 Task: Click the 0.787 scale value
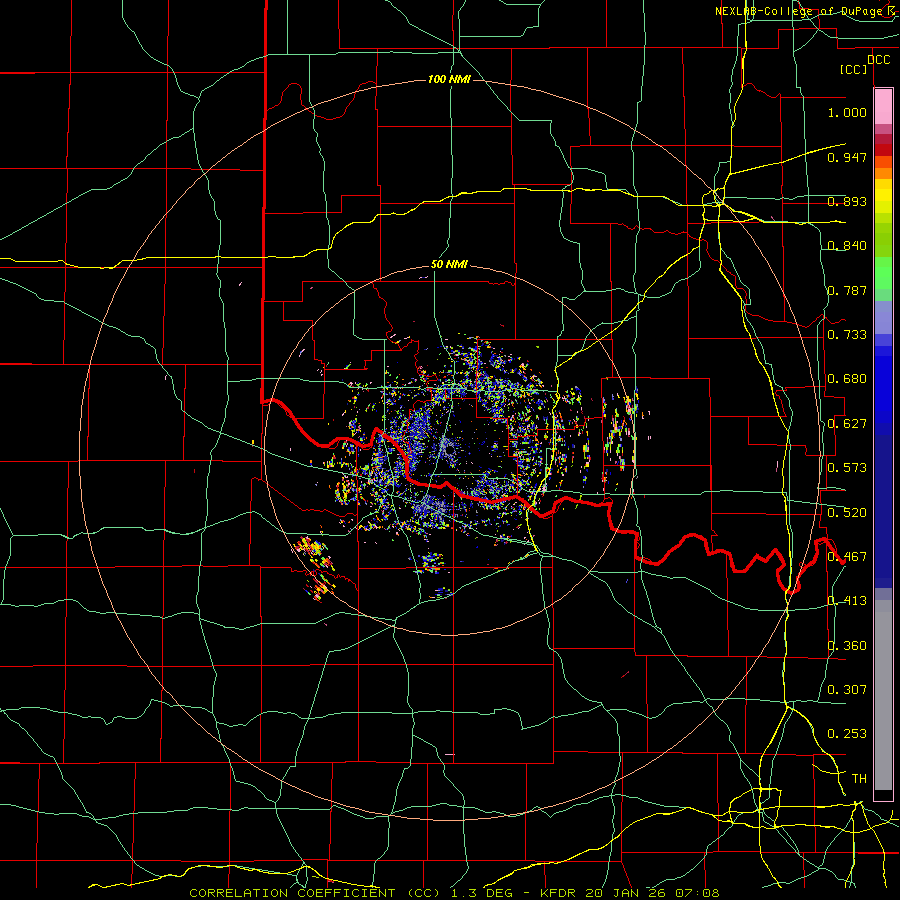click(847, 290)
